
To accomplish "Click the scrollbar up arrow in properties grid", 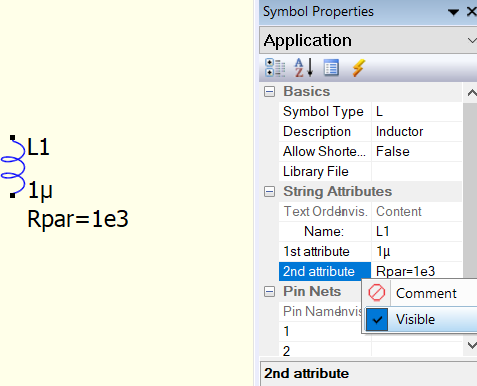I will pyautogui.click(x=471, y=93).
